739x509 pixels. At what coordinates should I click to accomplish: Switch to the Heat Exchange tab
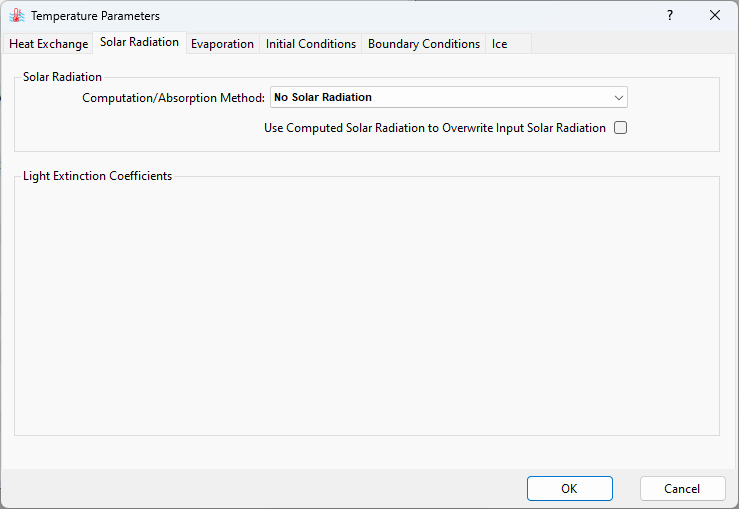(x=48, y=44)
